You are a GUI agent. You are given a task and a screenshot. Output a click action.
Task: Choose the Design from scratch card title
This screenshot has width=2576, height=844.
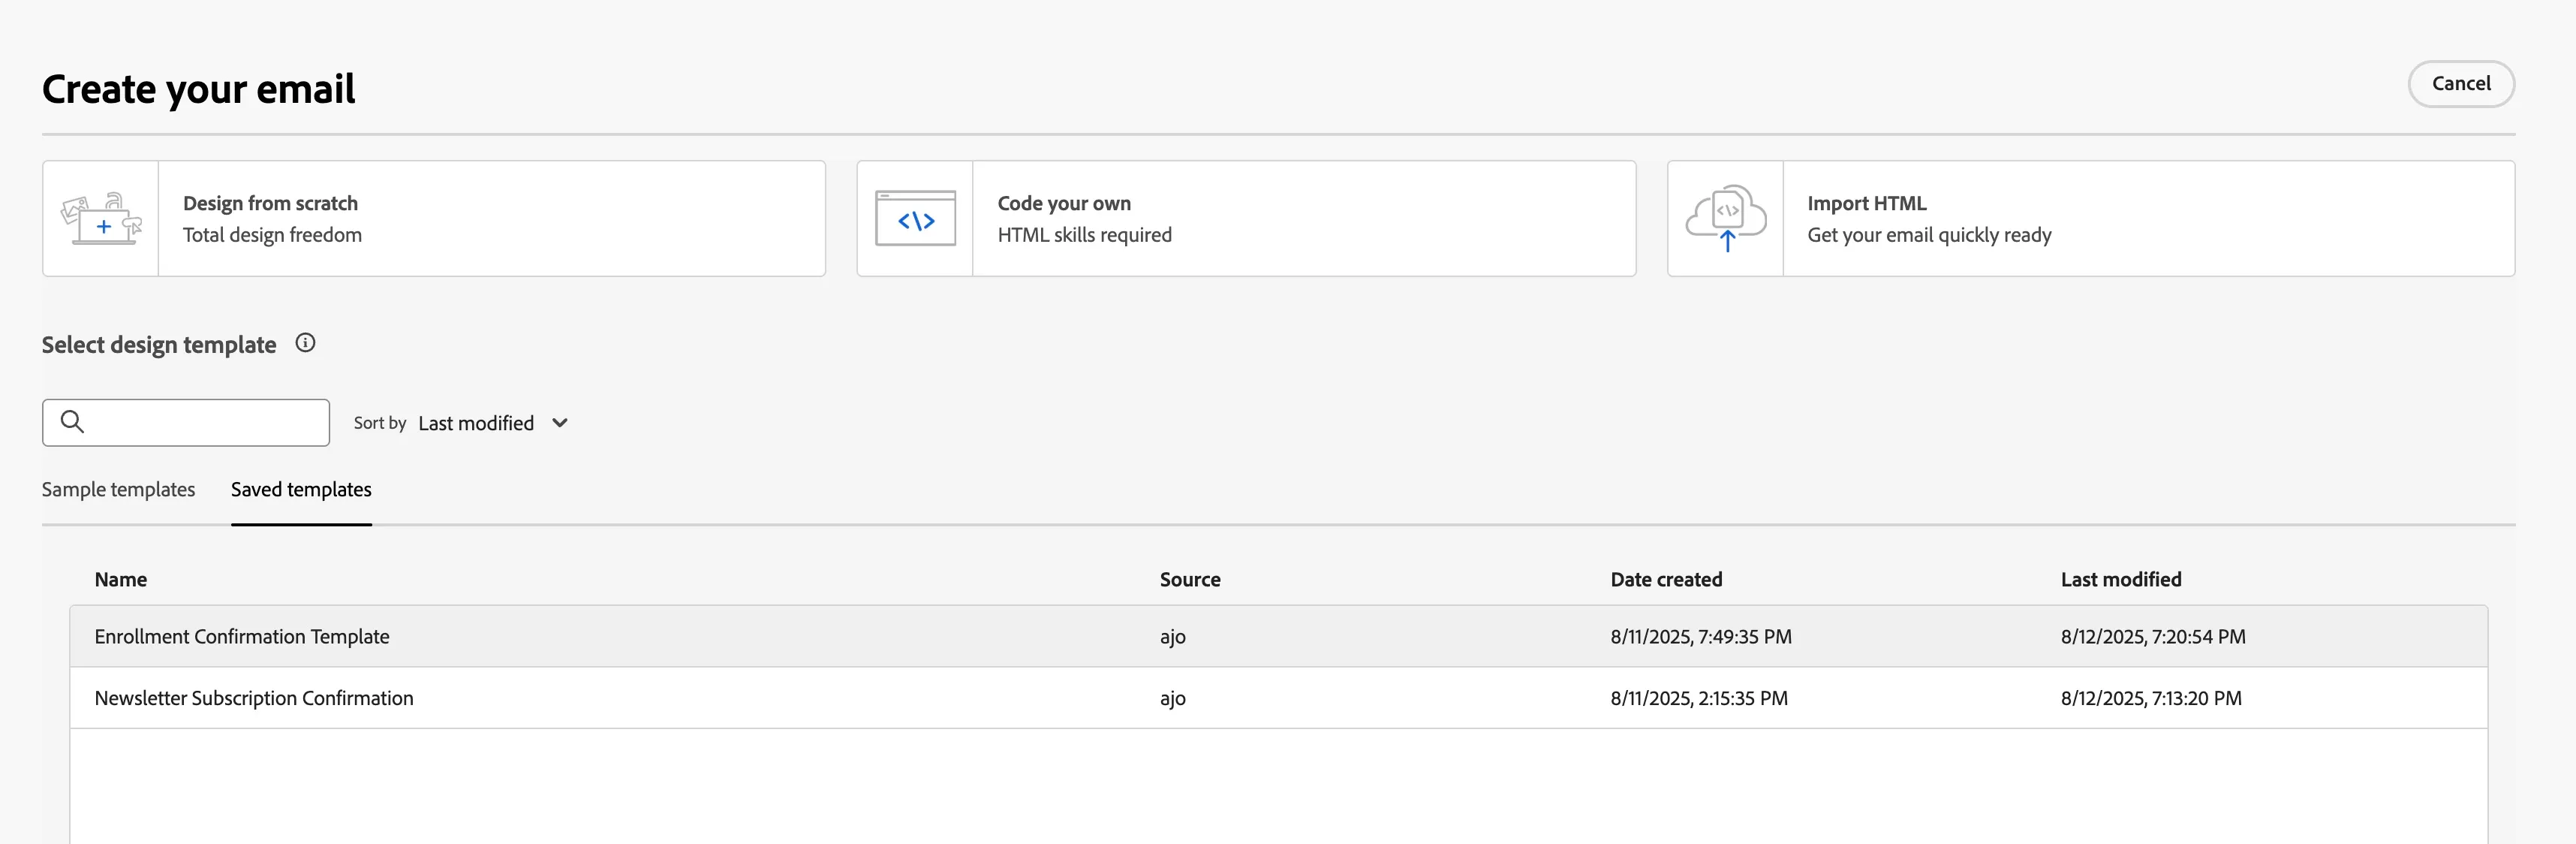click(x=270, y=203)
